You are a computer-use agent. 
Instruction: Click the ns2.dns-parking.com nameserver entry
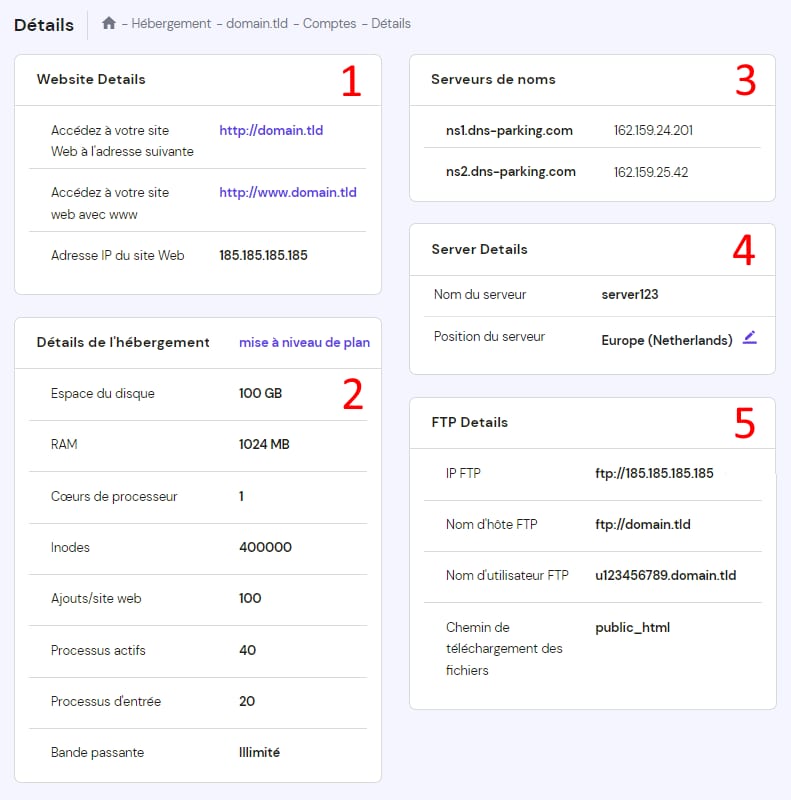click(510, 171)
